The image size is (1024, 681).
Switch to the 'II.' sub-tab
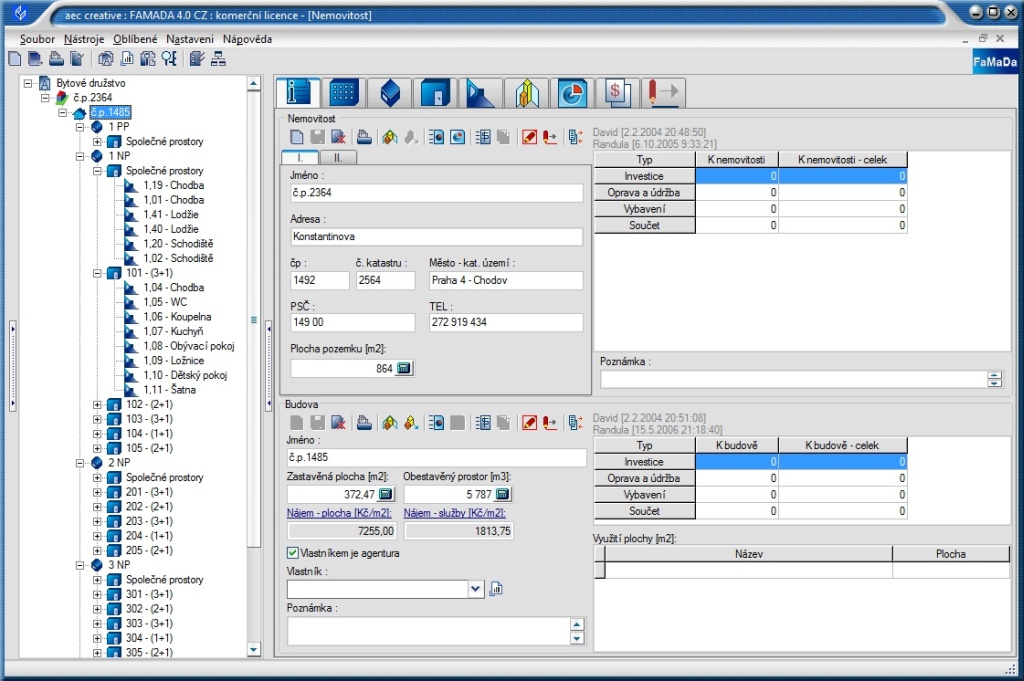pyautogui.click(x=337, y=157)
